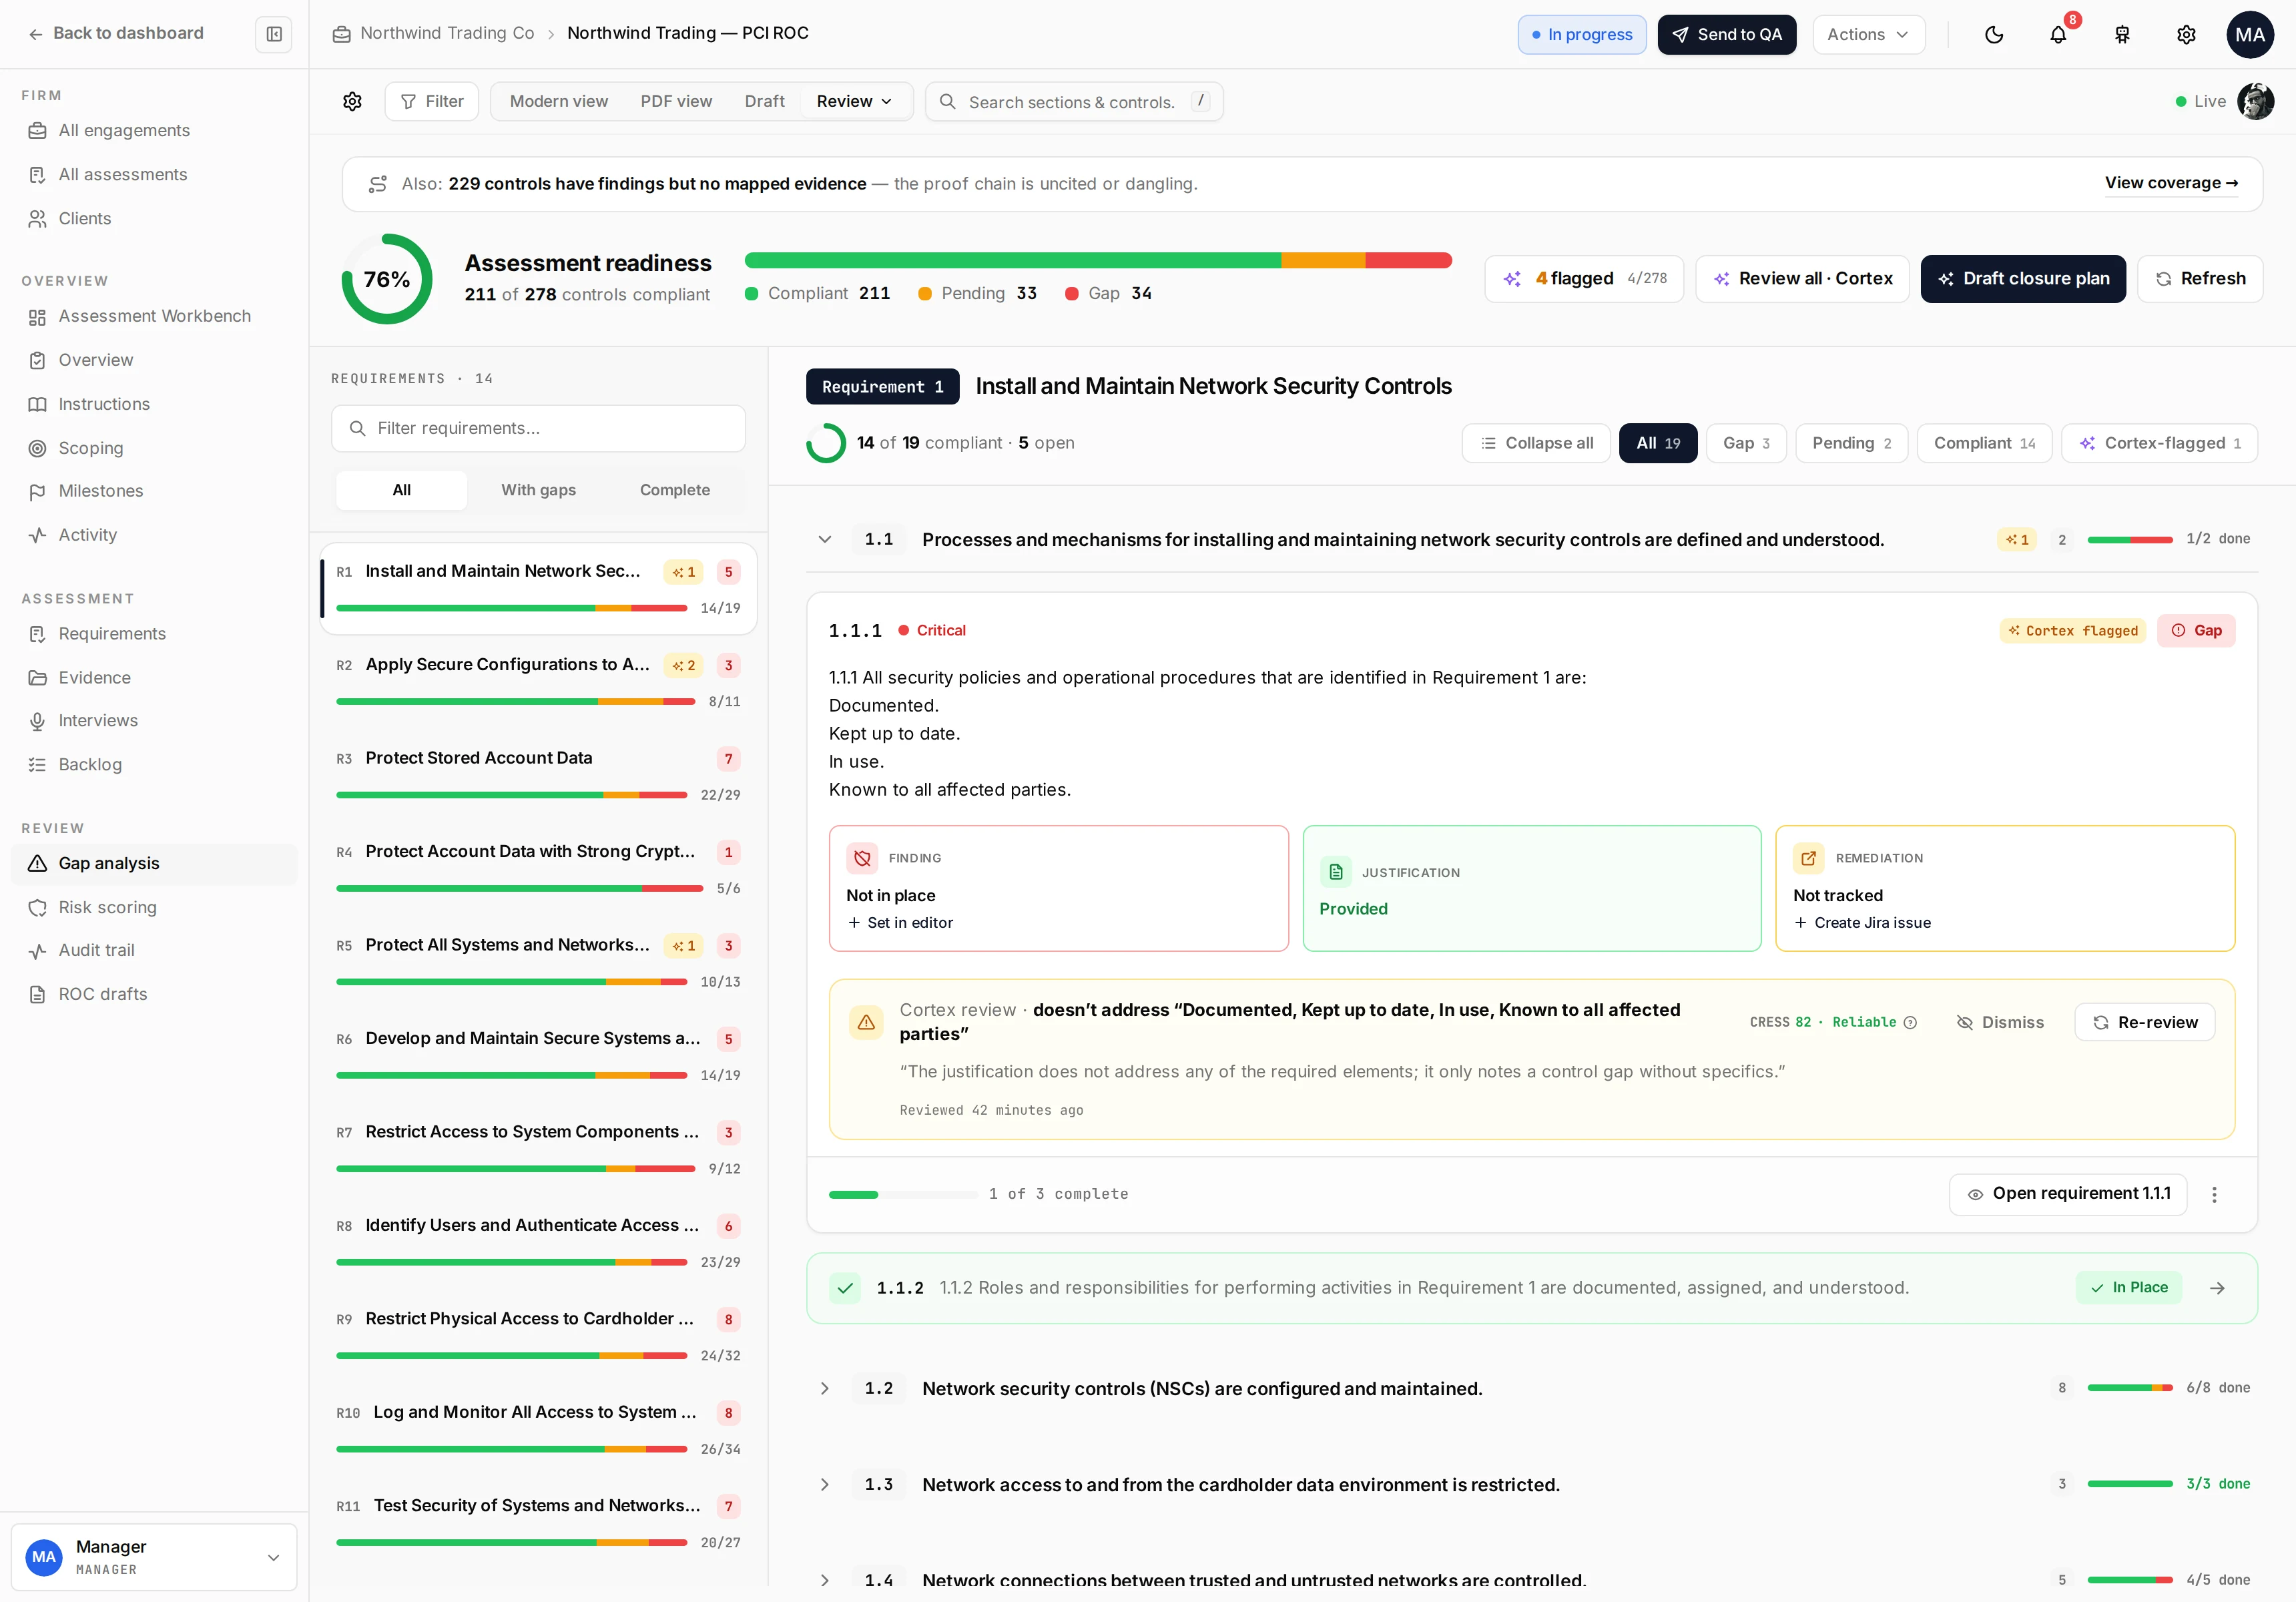Open MA user avatar menu
Screen dimensions: 2296x1602
click(2250, 34)
